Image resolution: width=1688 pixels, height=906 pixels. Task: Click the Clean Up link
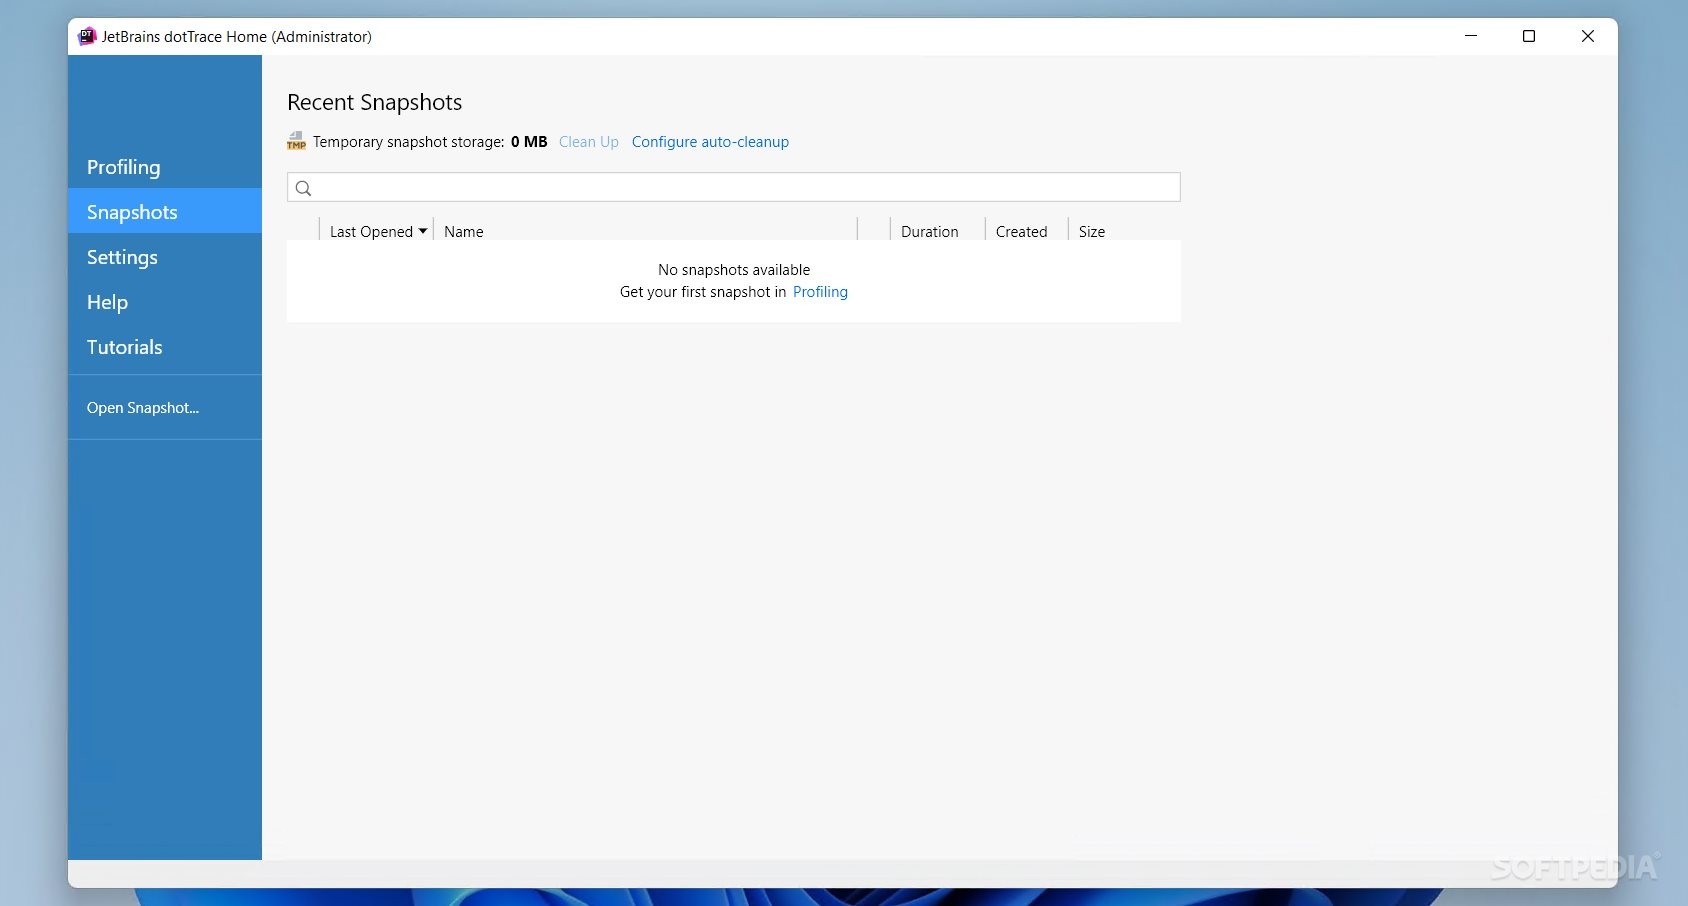[x=589, y=142]
